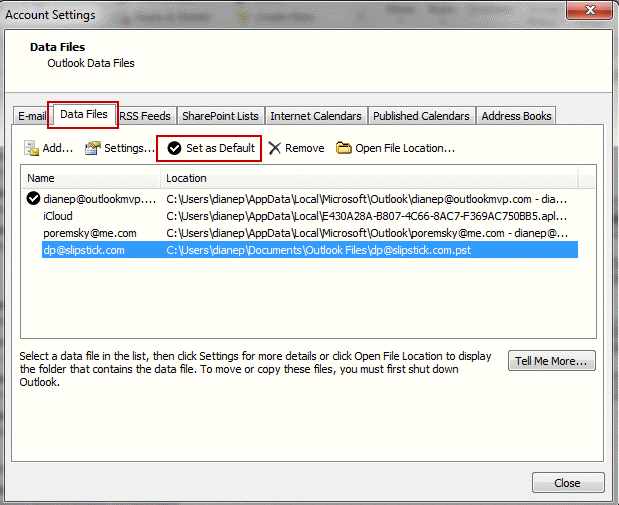Click the Add data file icon
Viewport: 619px width, 505px height.
pos(31,148)
